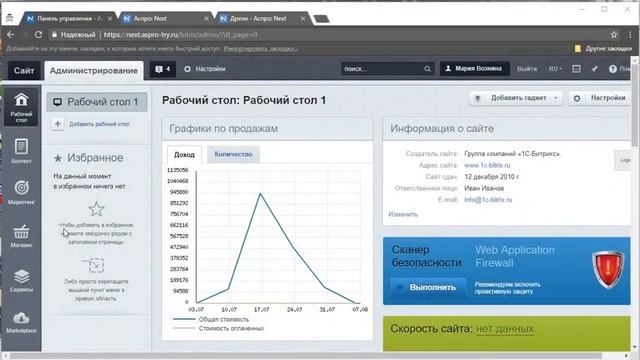This screenshot has width=640, height=360.
Task: Open the Рабочий стол sidebar section
Action: pyautogui.click(x=21, y=107)
